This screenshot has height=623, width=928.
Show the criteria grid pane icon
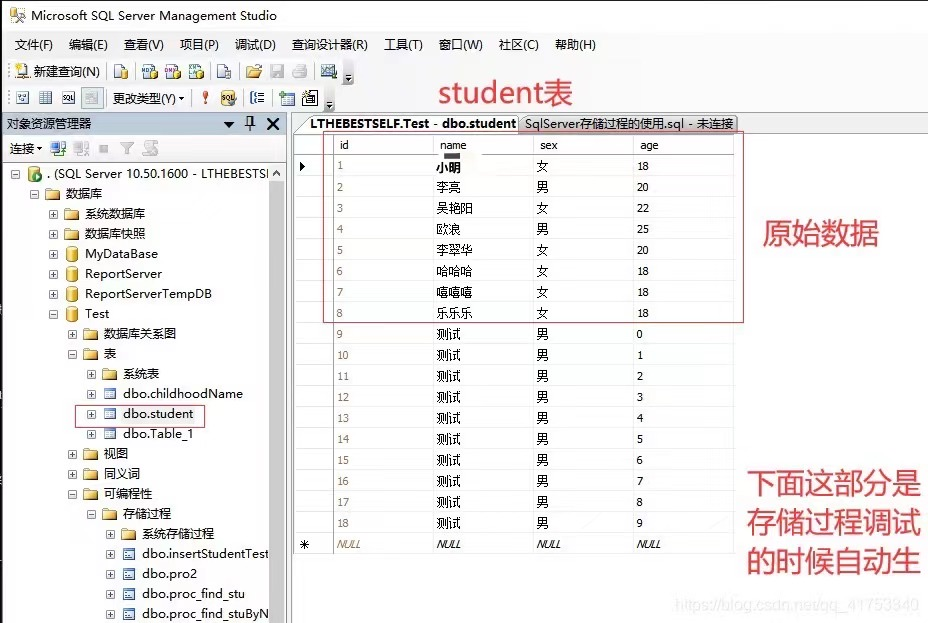(x=46, y=98)
